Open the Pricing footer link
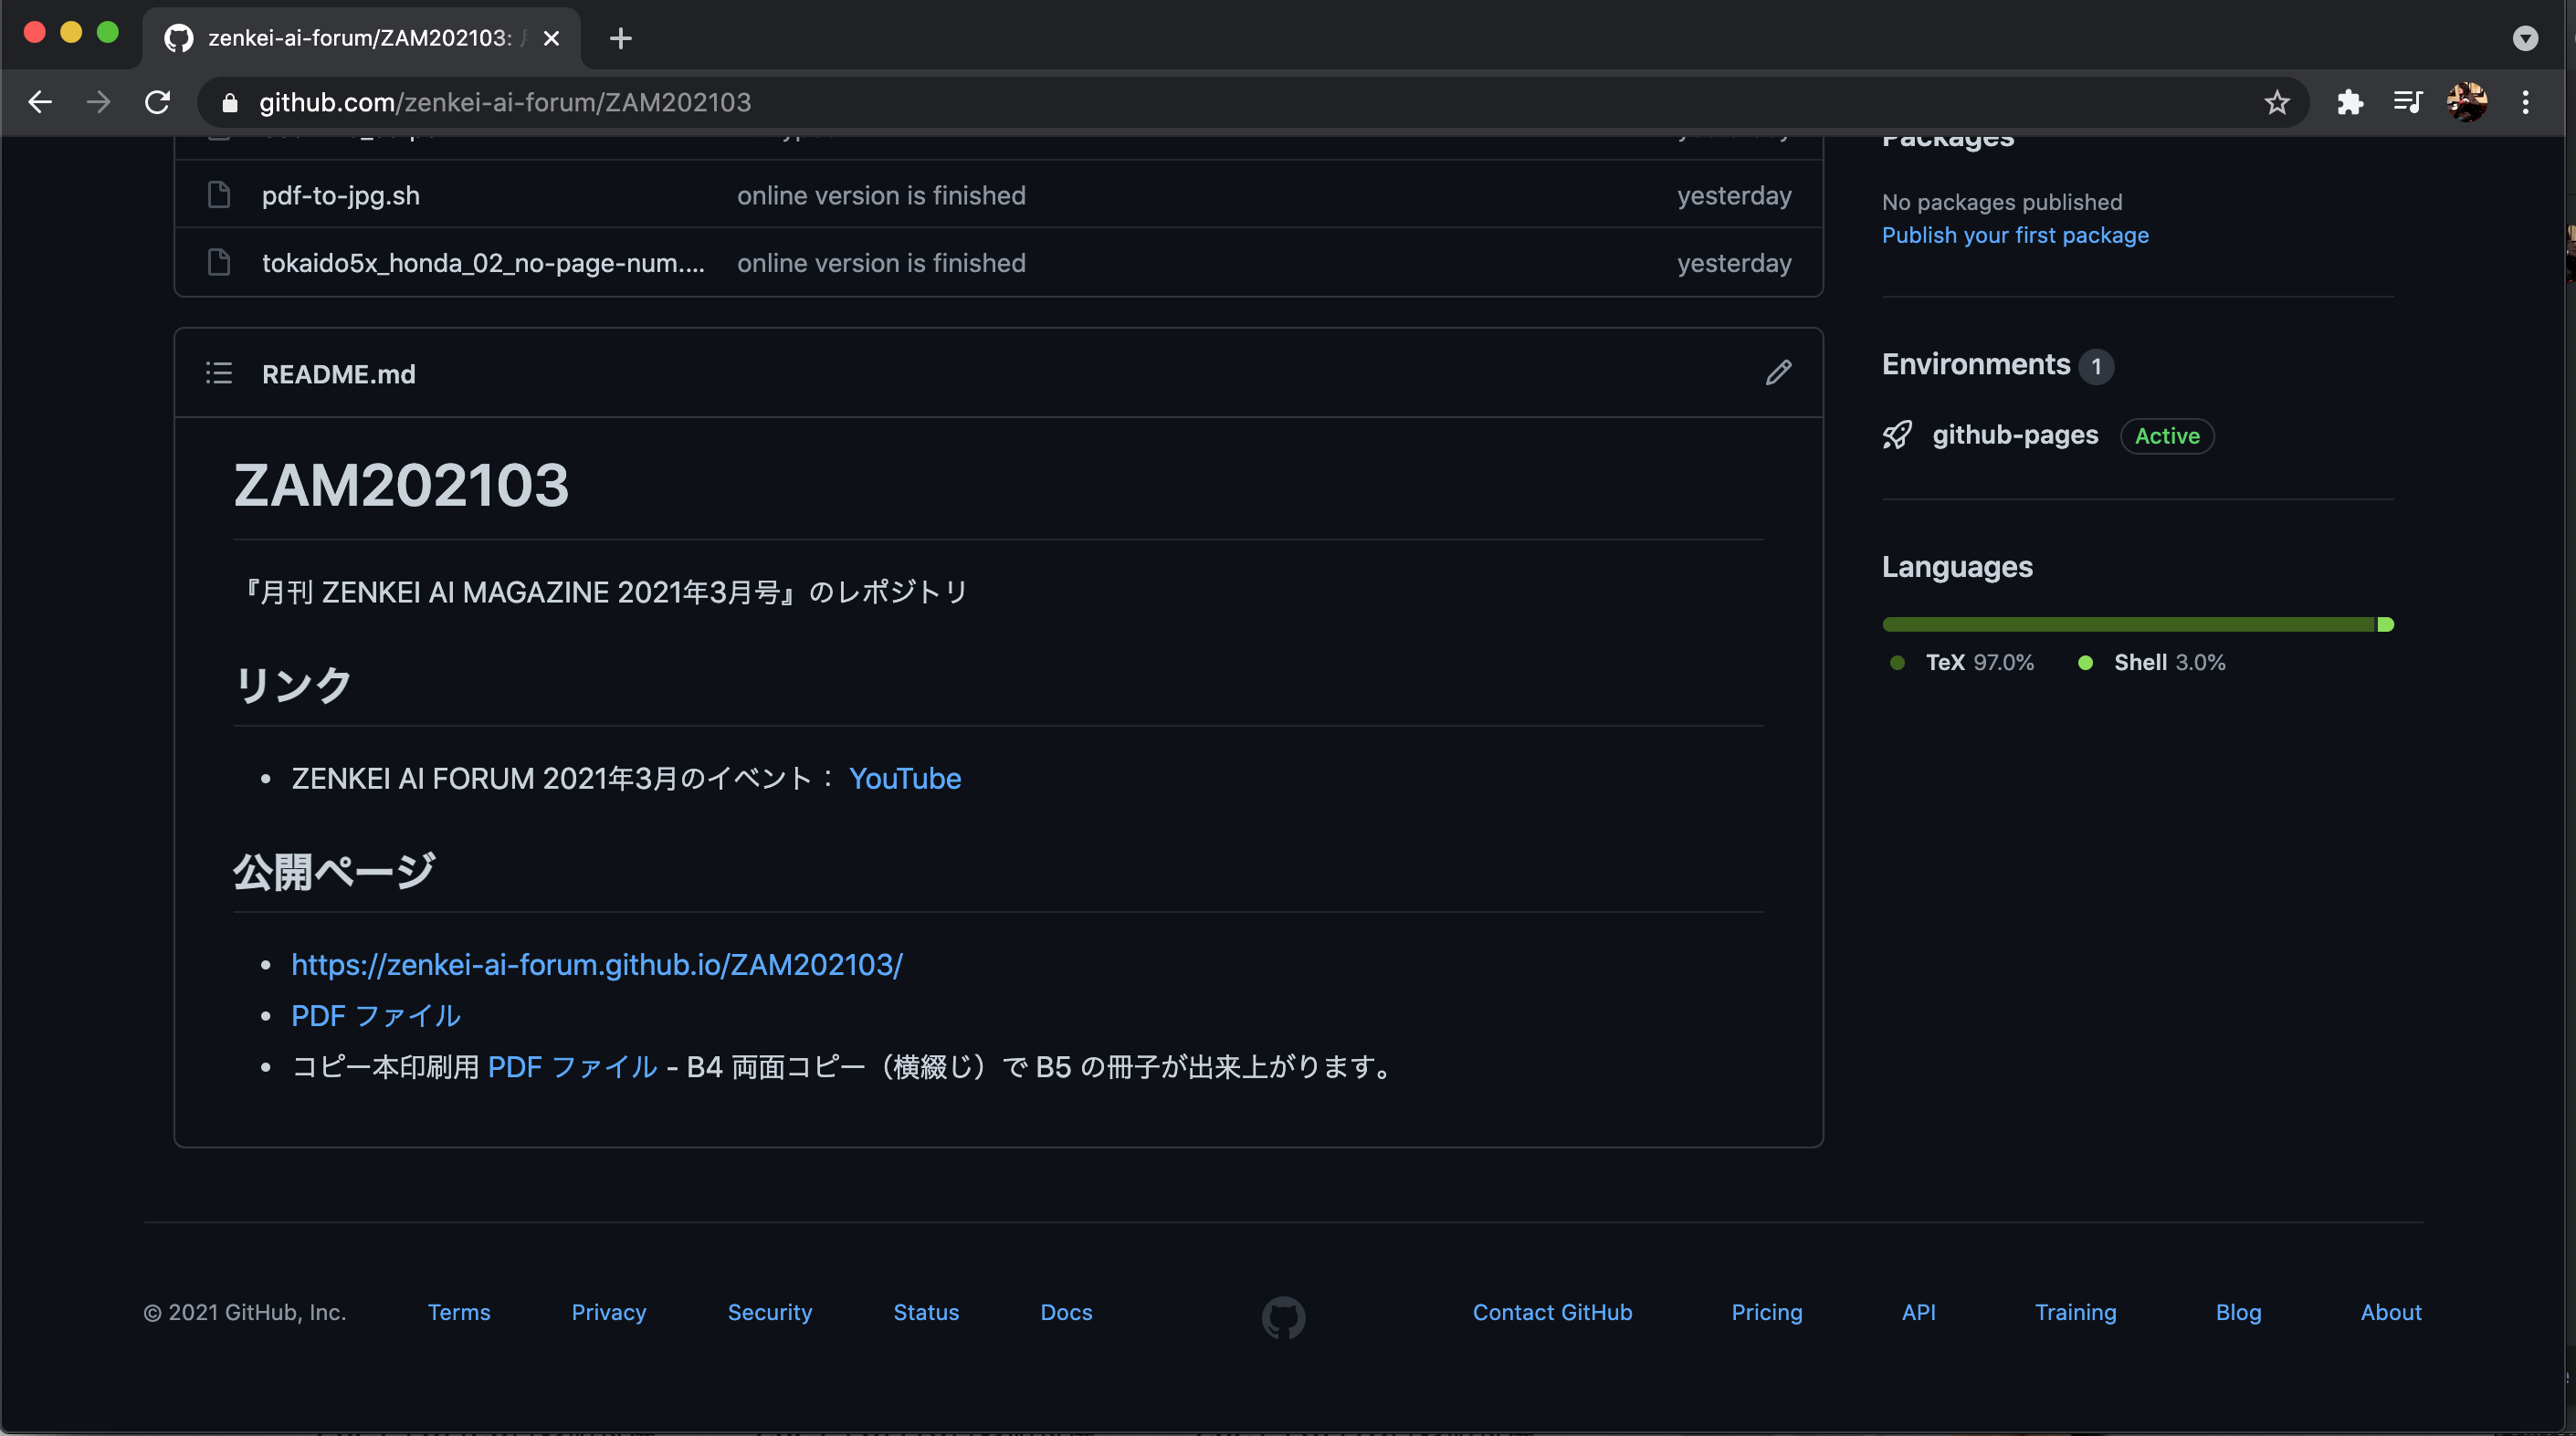2576x1436 pixels. [x=1767, y=1312]
